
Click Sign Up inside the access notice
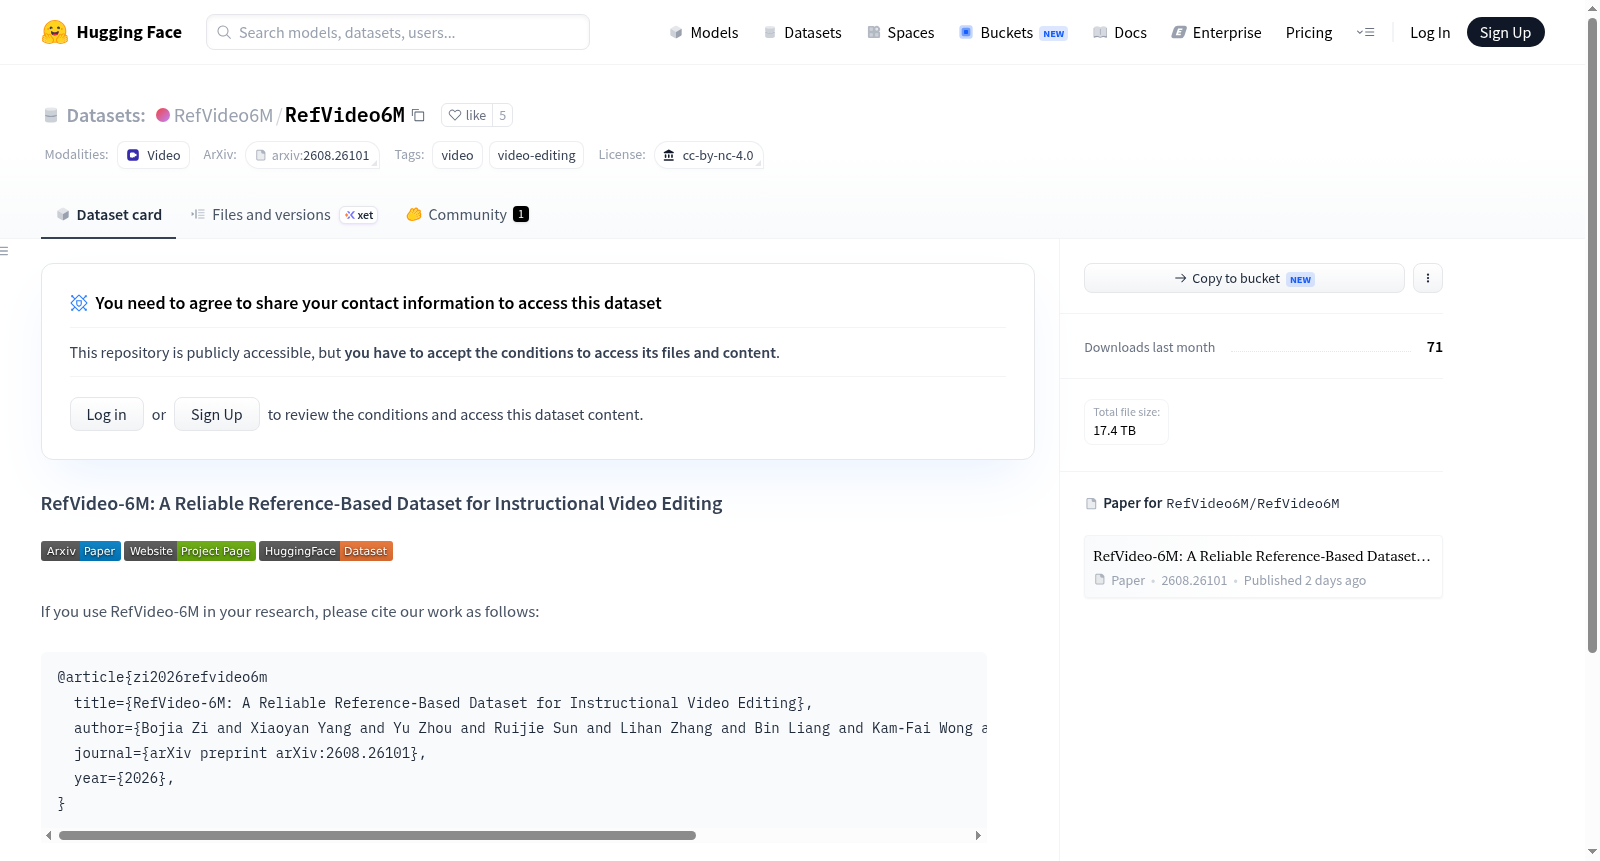(x=217, y=414)
